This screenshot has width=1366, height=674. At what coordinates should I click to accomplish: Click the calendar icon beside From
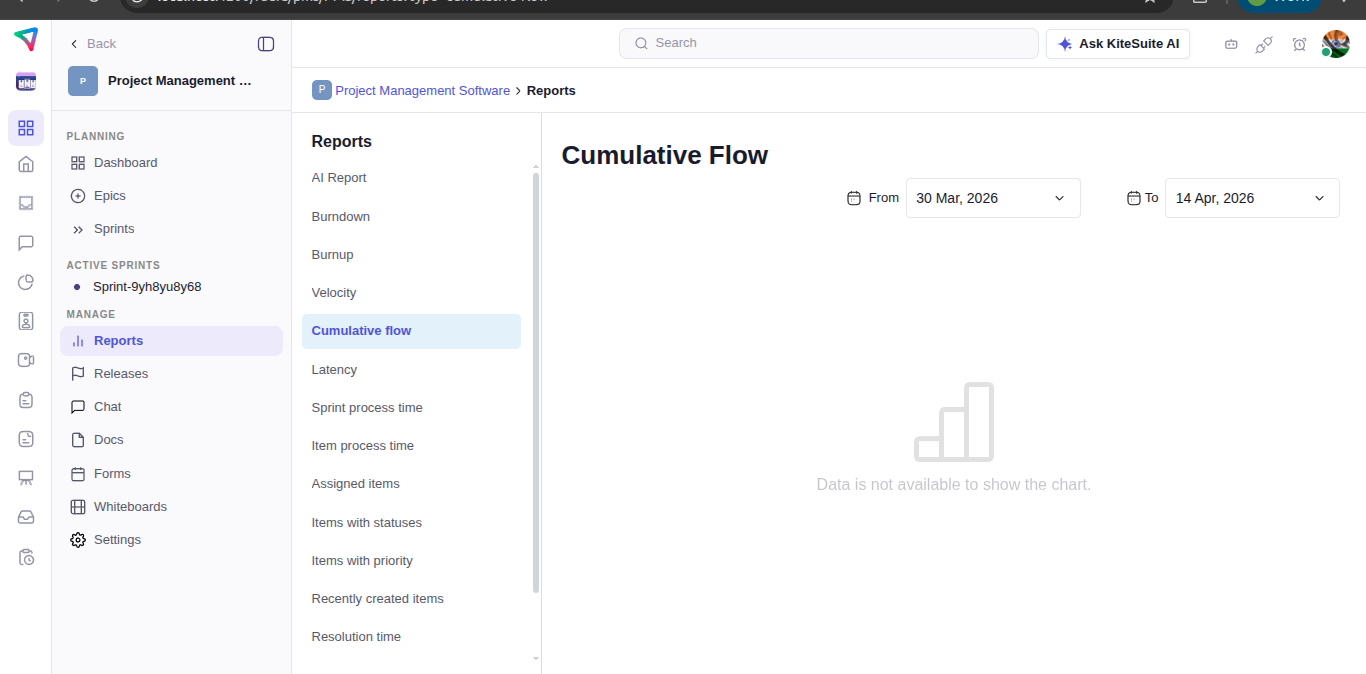click(x=854, y=198)
